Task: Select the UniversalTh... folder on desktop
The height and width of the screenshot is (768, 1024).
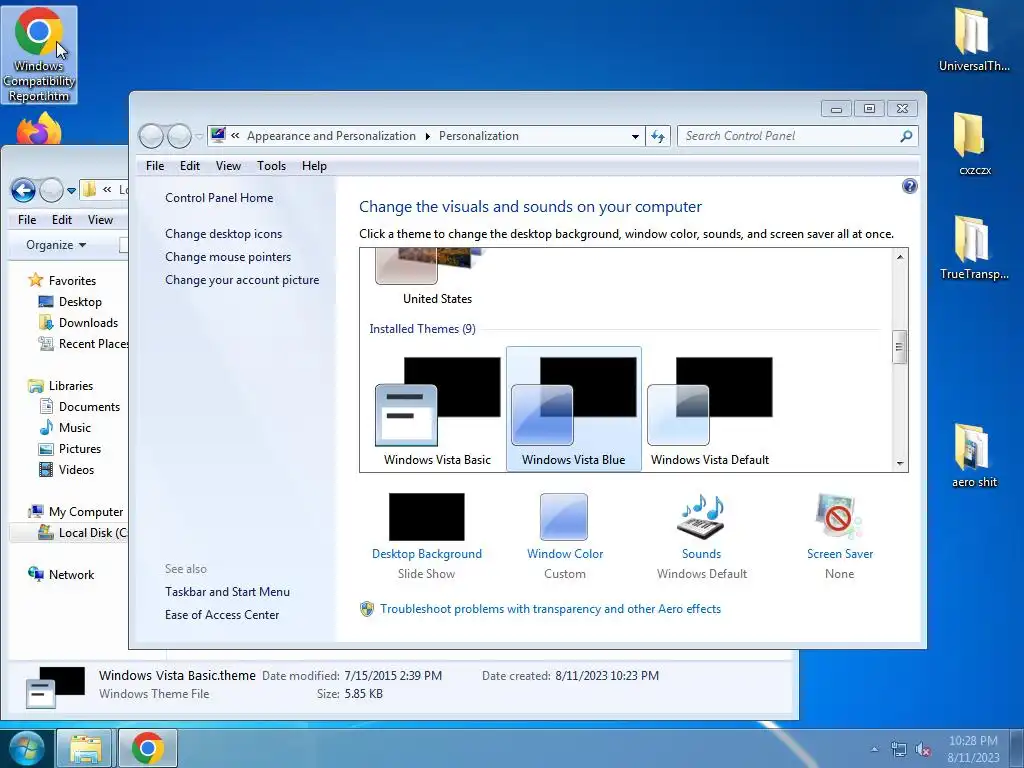Action: [x=974, y=39]
